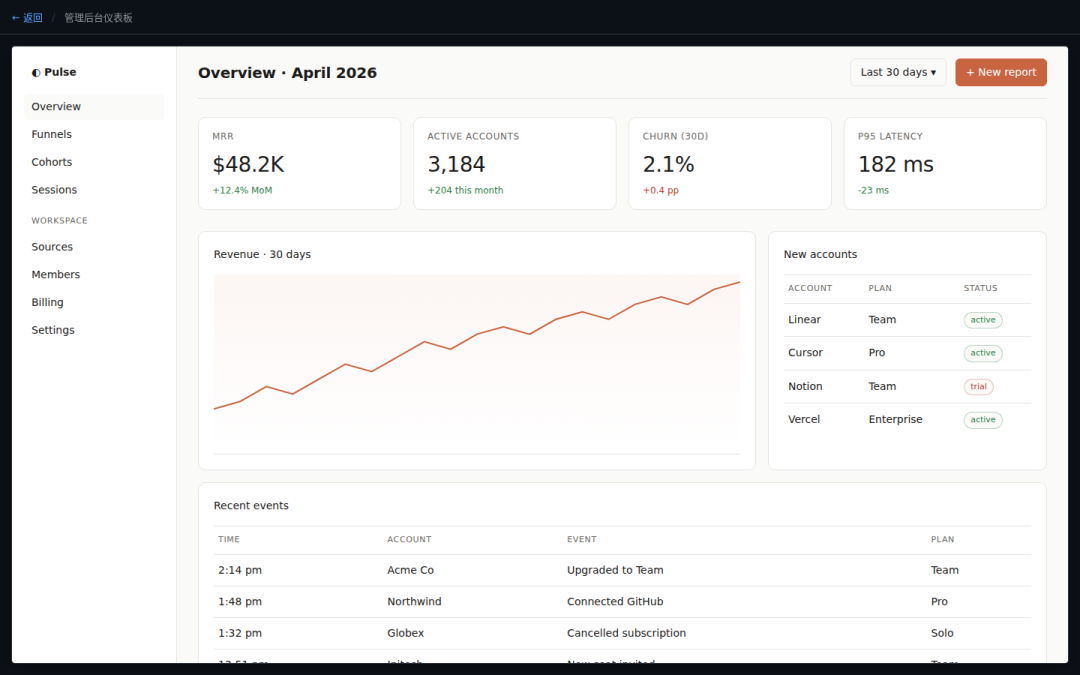The image size is (1080, 675).
Task: Click the Pulse logo icon
Action: [x=36, y=72]
